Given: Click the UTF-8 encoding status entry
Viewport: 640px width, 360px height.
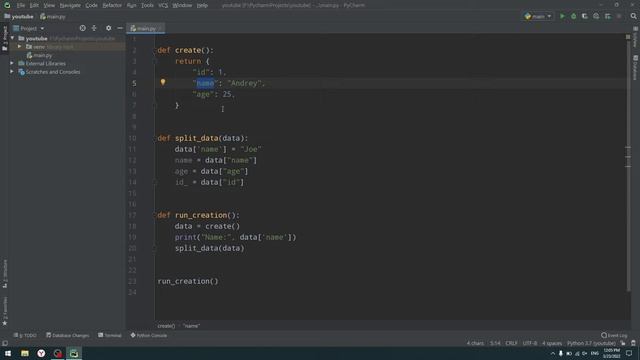Looking at the screenshot, I should click(x=530, y=343).
